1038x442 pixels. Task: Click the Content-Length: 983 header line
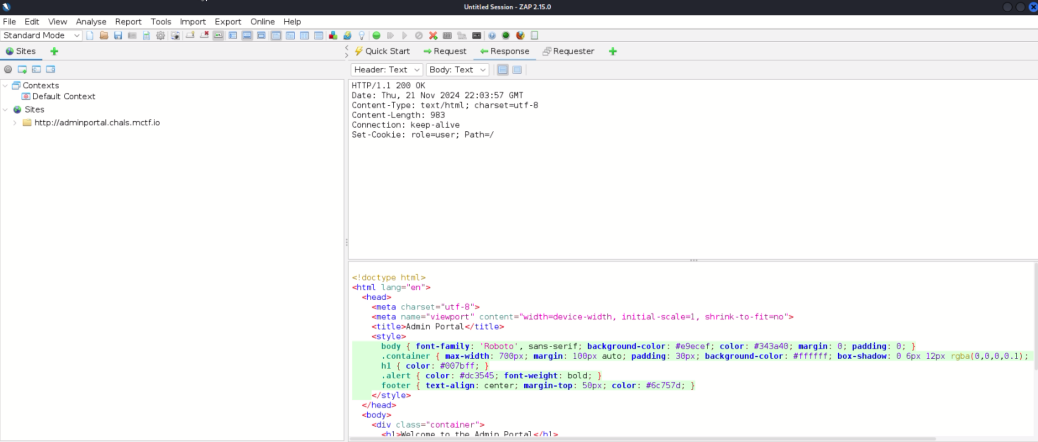399,115
